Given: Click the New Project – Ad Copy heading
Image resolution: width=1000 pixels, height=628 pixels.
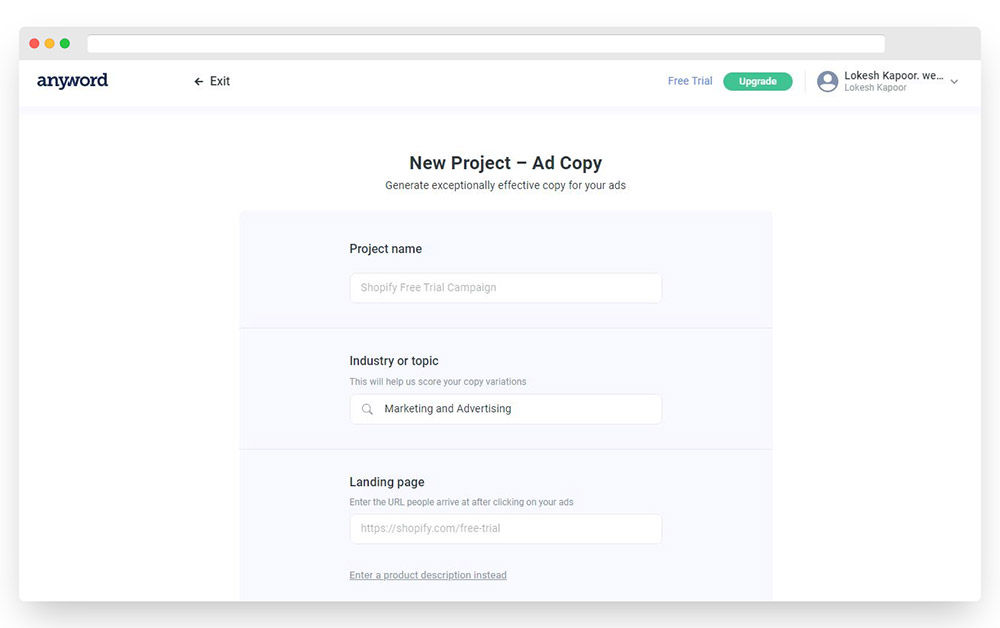Looking at the screenshot, I should 506,163.
